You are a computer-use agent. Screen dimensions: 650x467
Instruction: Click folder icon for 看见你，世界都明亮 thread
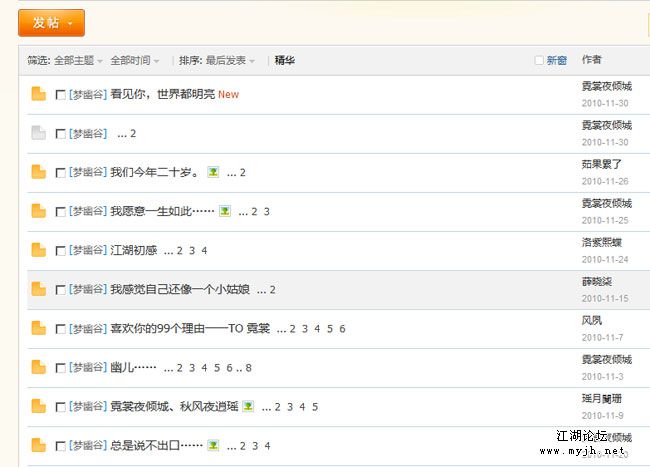click(x=39, y=94)
